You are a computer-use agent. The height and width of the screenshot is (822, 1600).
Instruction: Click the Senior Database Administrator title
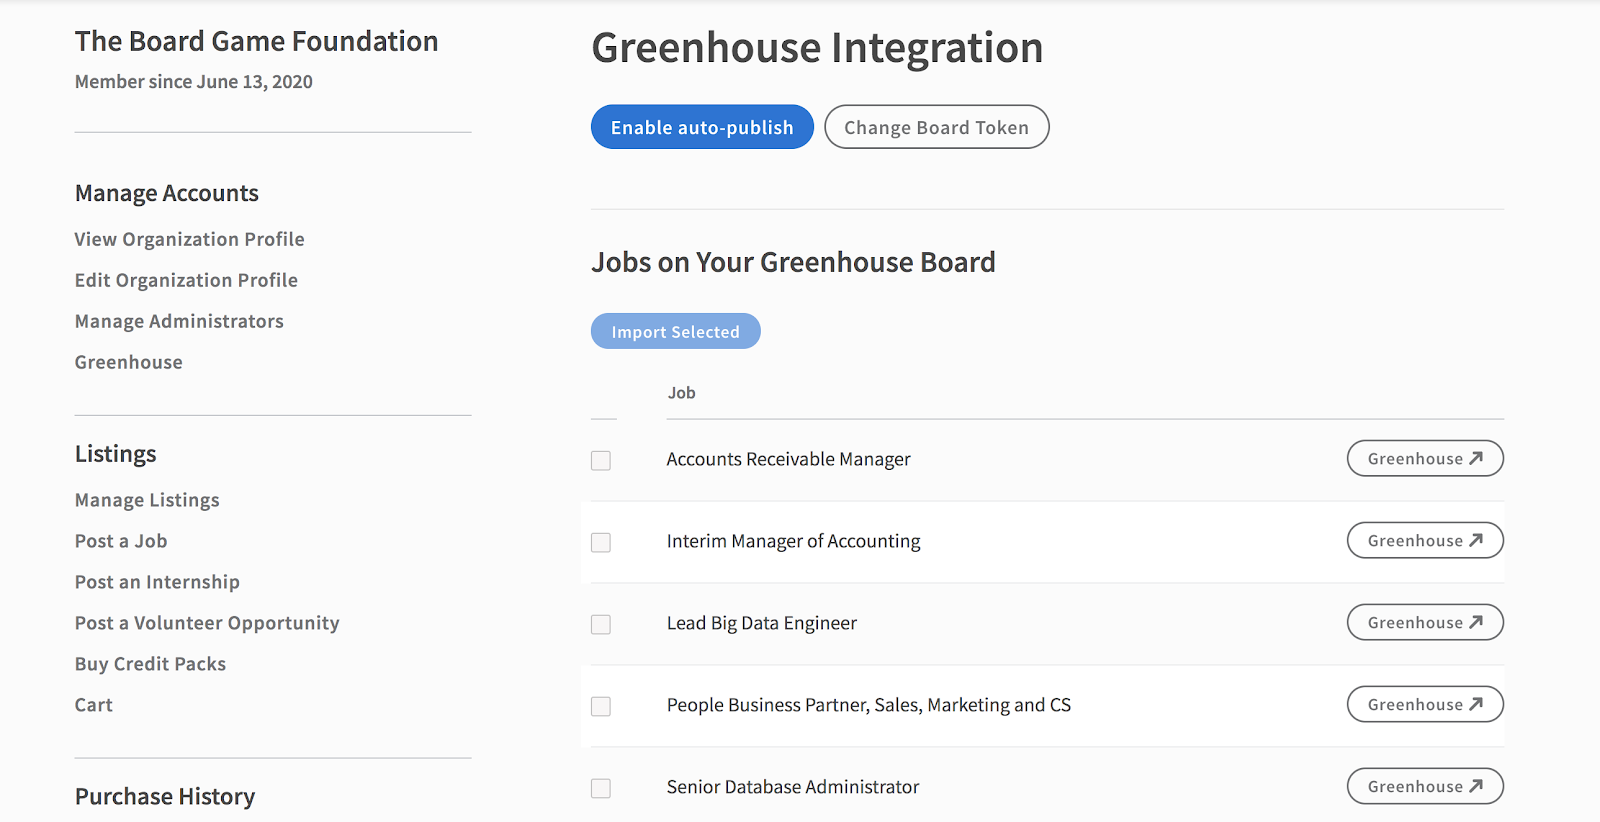[793, 787]
